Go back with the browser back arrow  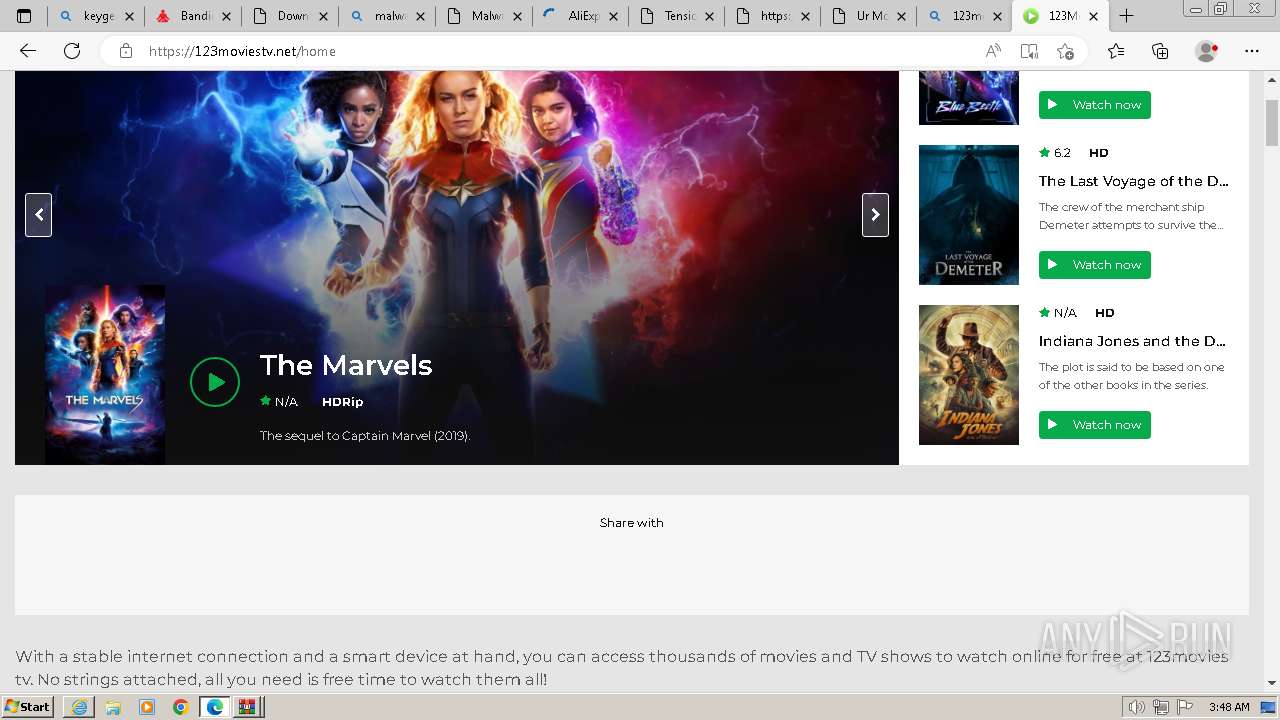28,51
